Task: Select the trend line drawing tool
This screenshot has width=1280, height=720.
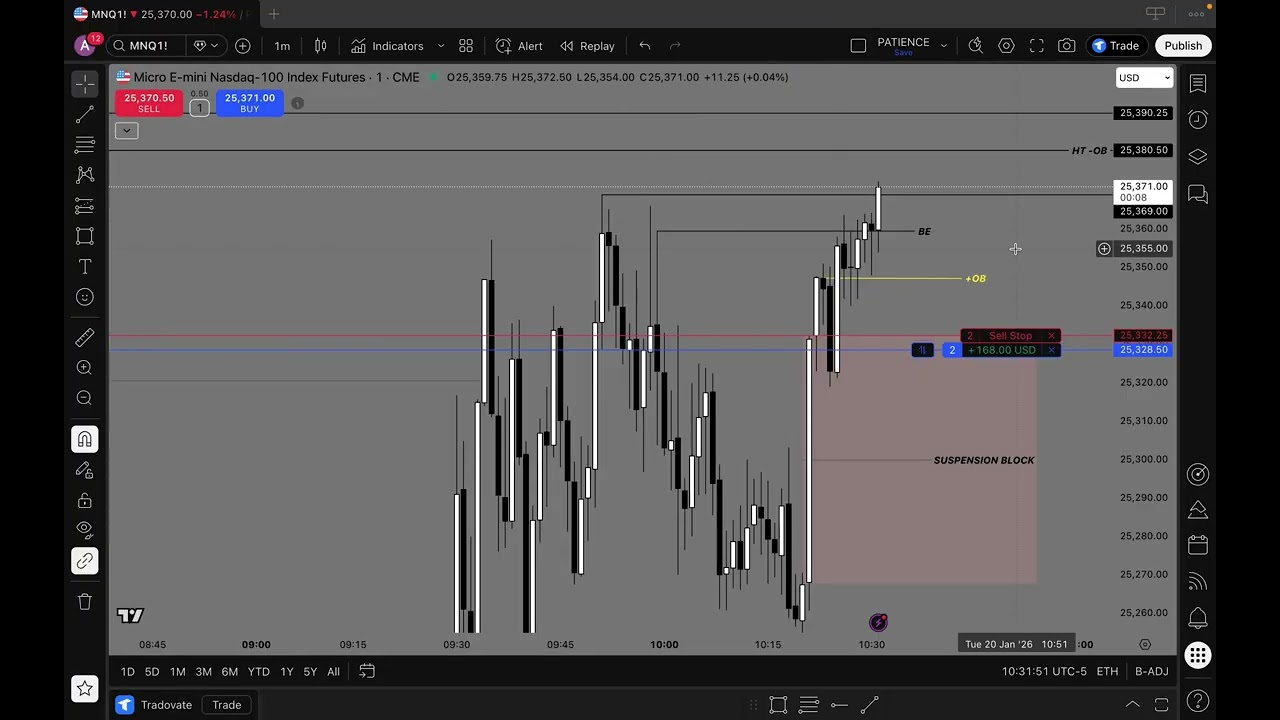Action: coord(85,115)
